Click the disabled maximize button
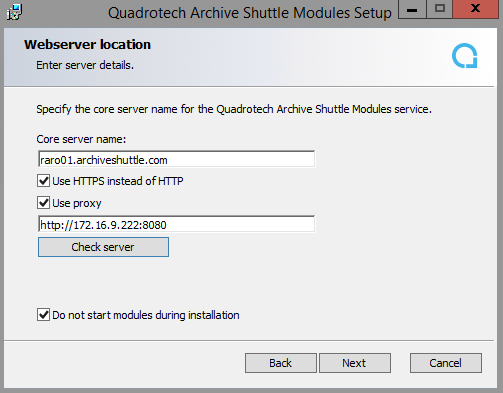The image size is (503, 393). tap(440, 9)
